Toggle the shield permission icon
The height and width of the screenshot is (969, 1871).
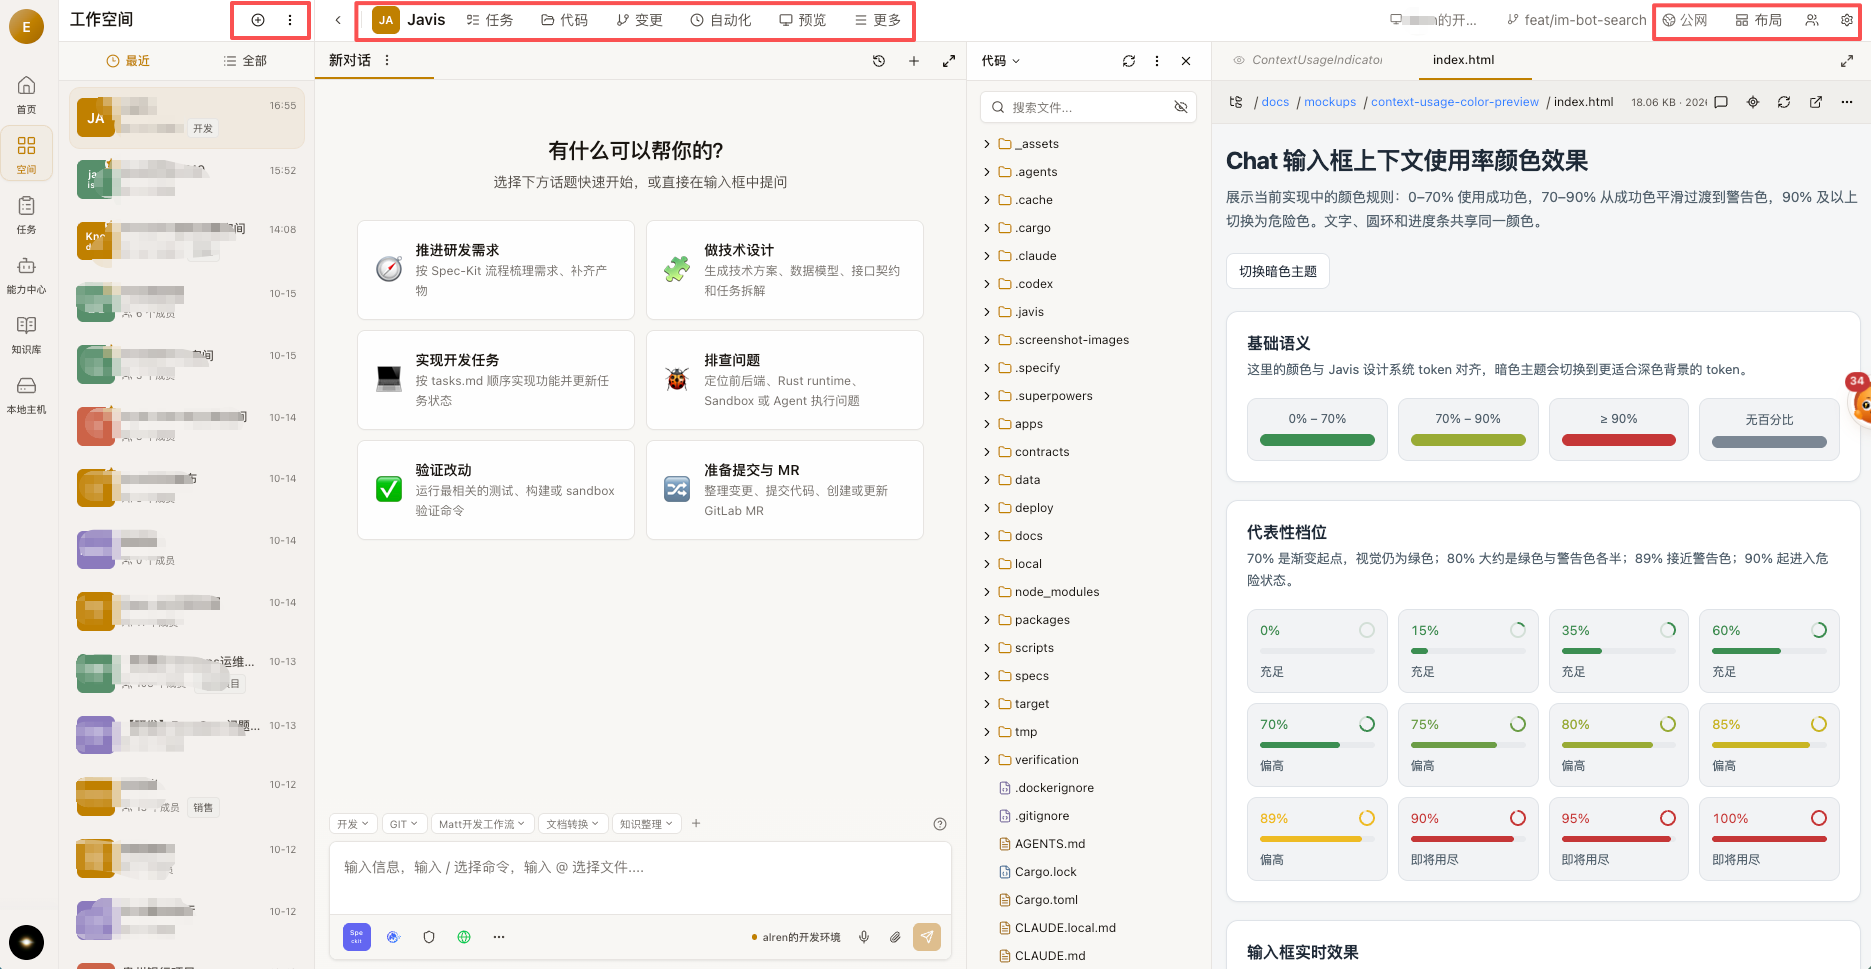429,937
